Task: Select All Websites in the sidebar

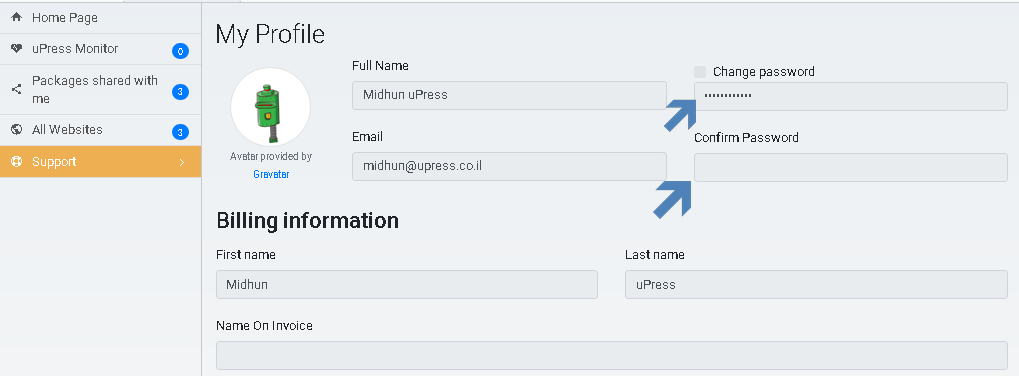Action: tap(101, 130)
